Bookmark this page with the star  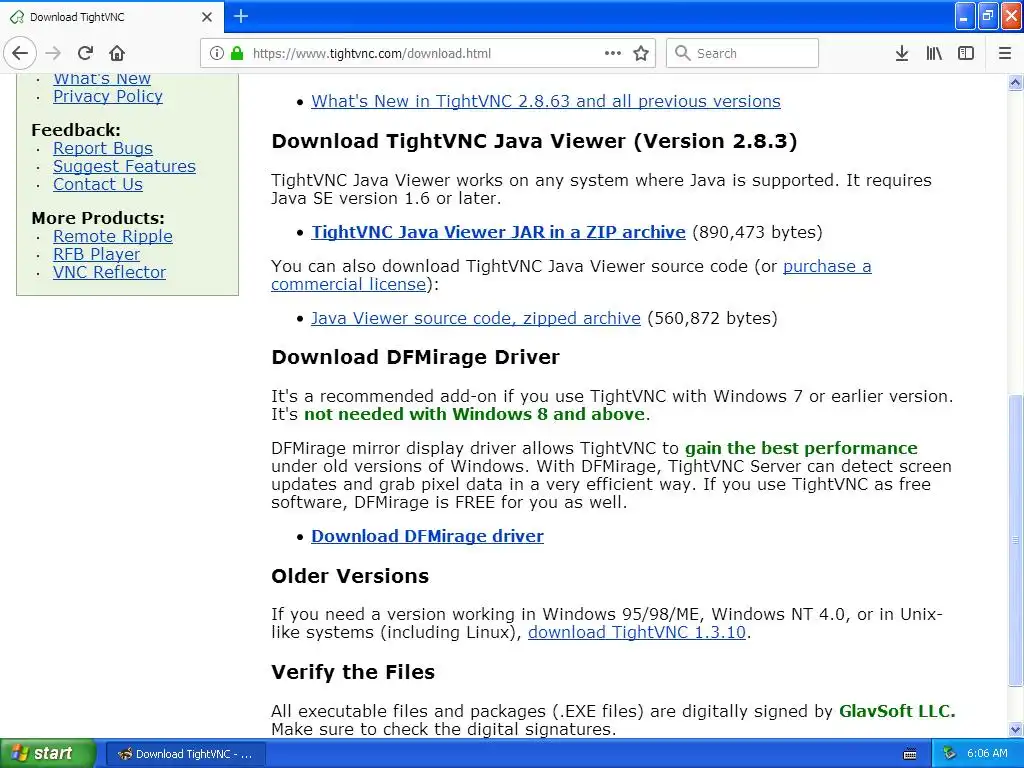(641, 53)
